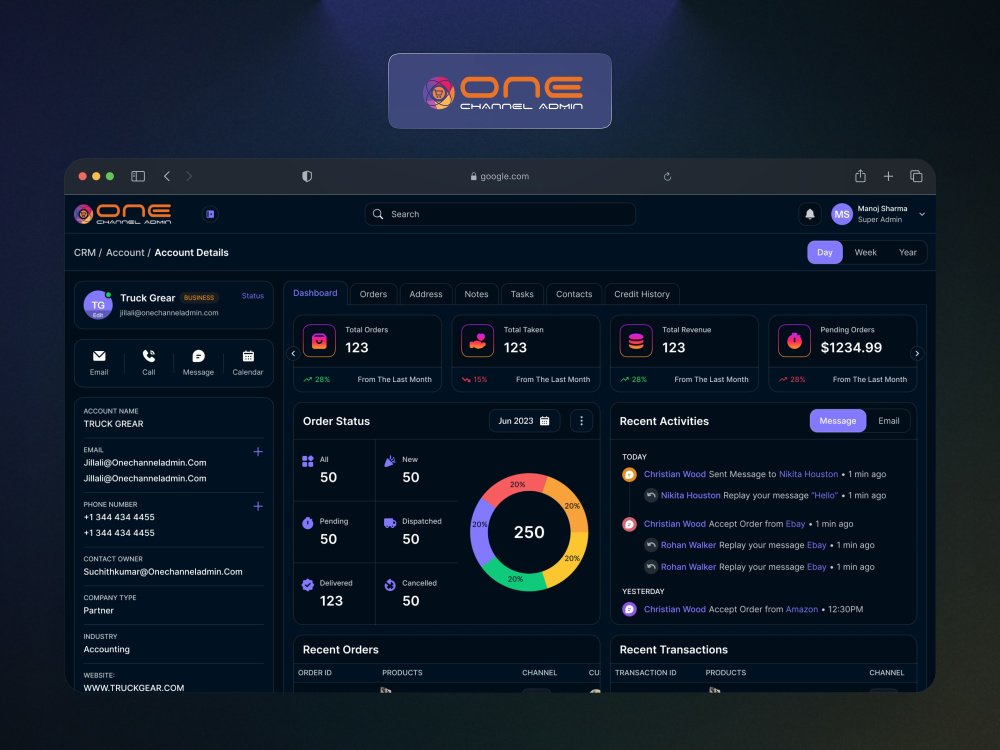Image resolution: width=1000 pixels, height=750 pixels.
Task: Click the TG account avatar
Action: (x=98, y=305)
